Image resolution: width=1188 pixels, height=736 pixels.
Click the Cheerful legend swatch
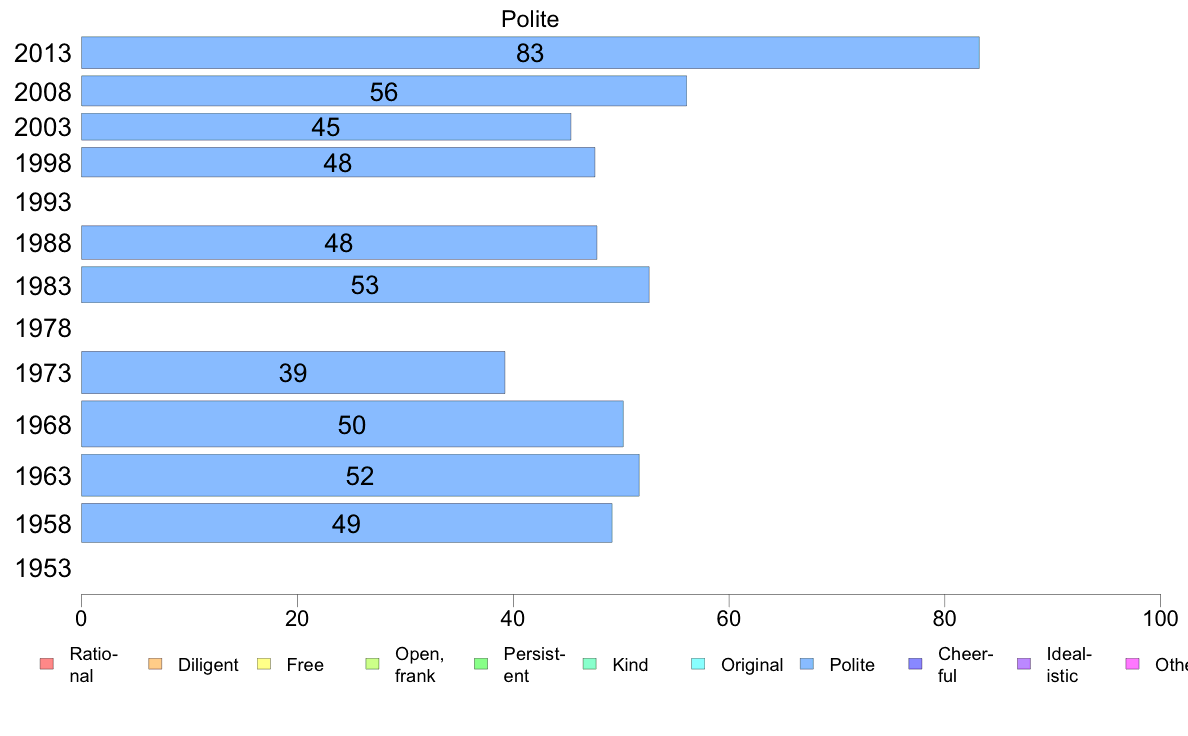[915, 664]
